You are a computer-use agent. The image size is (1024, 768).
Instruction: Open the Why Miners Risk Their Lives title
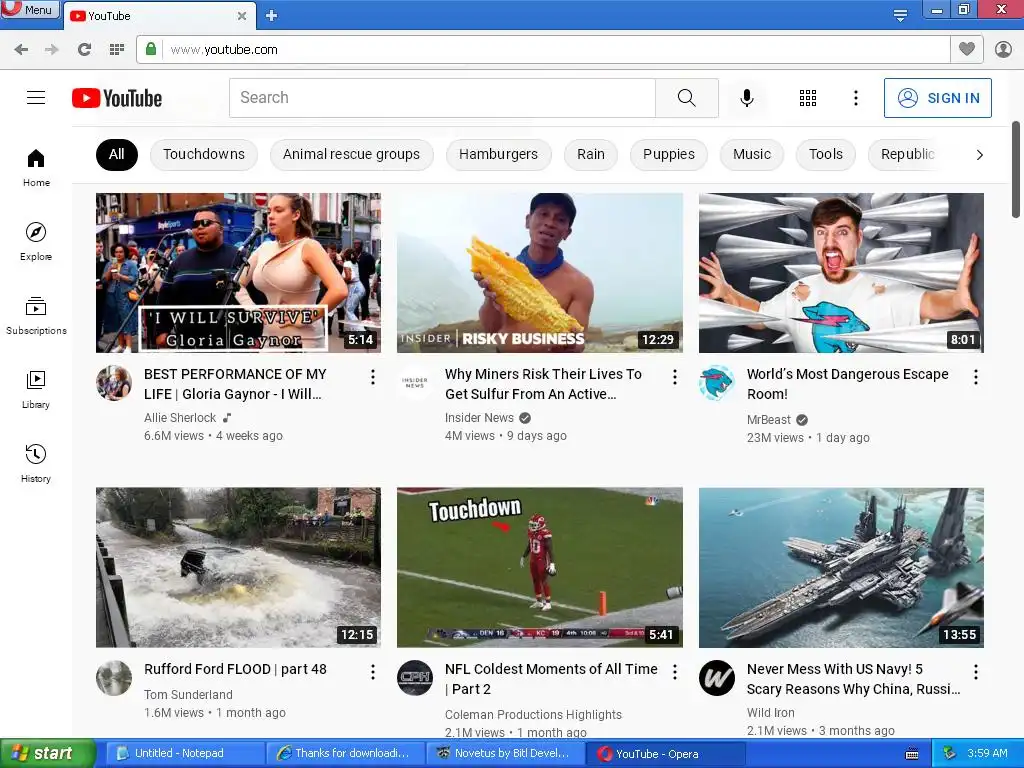point(543,384)
